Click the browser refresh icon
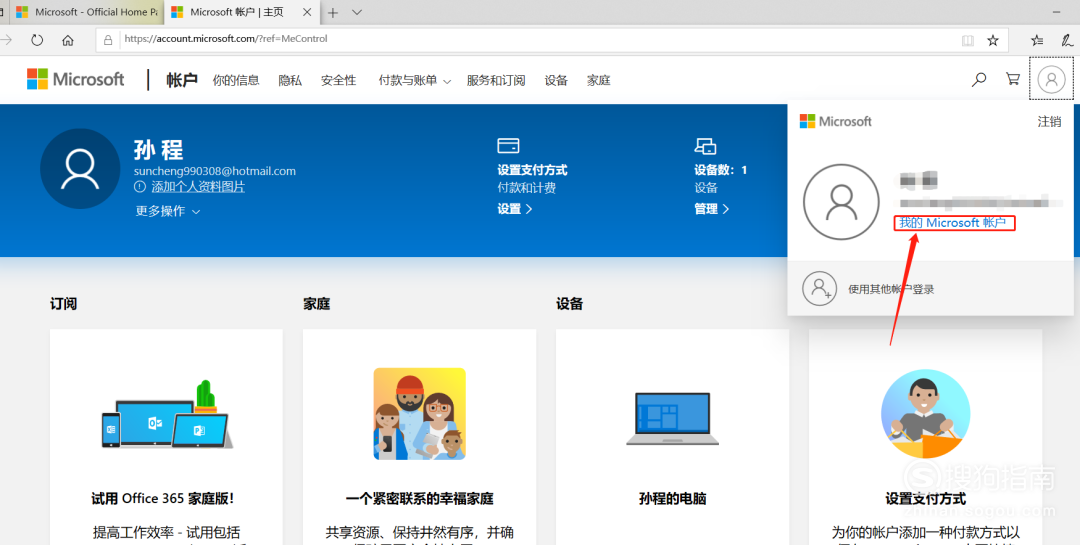Screen dimensions: 1080x545 pos(37,40)
